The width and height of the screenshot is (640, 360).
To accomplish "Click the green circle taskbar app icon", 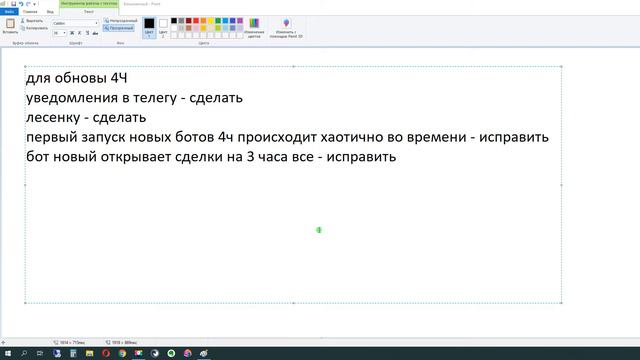I will [171, 353].
